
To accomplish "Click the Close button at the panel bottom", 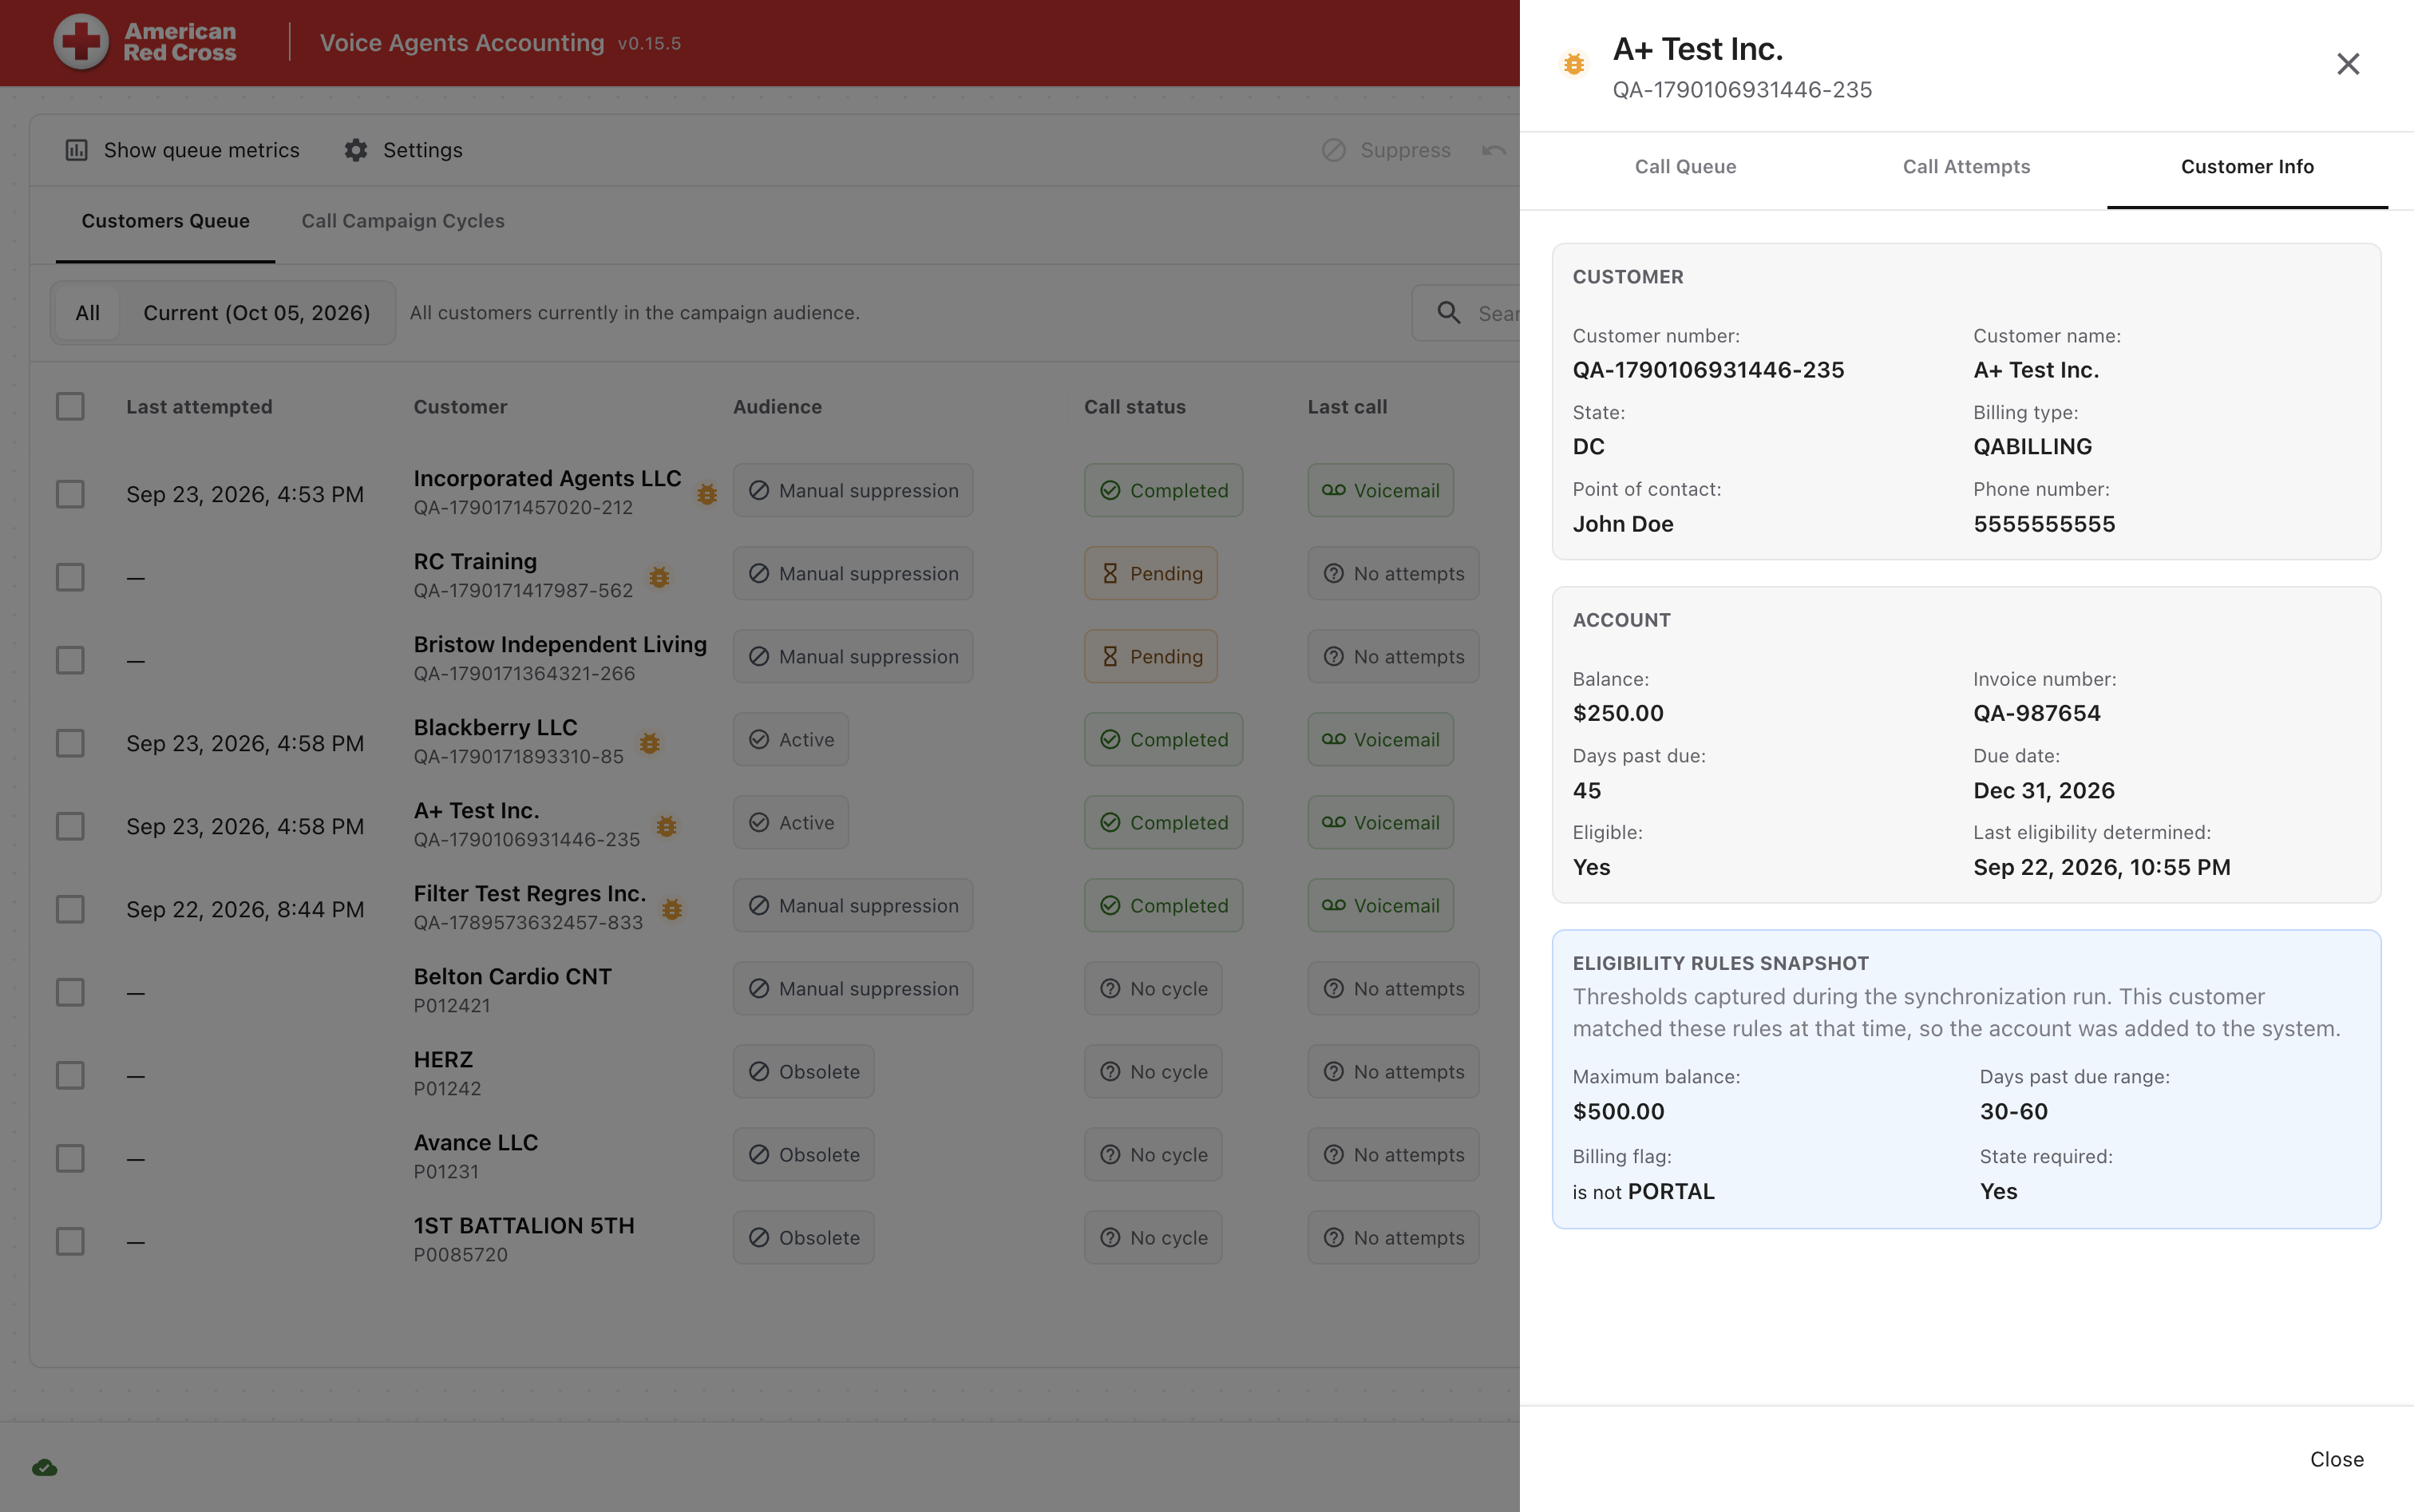I will point(2336,1459).
